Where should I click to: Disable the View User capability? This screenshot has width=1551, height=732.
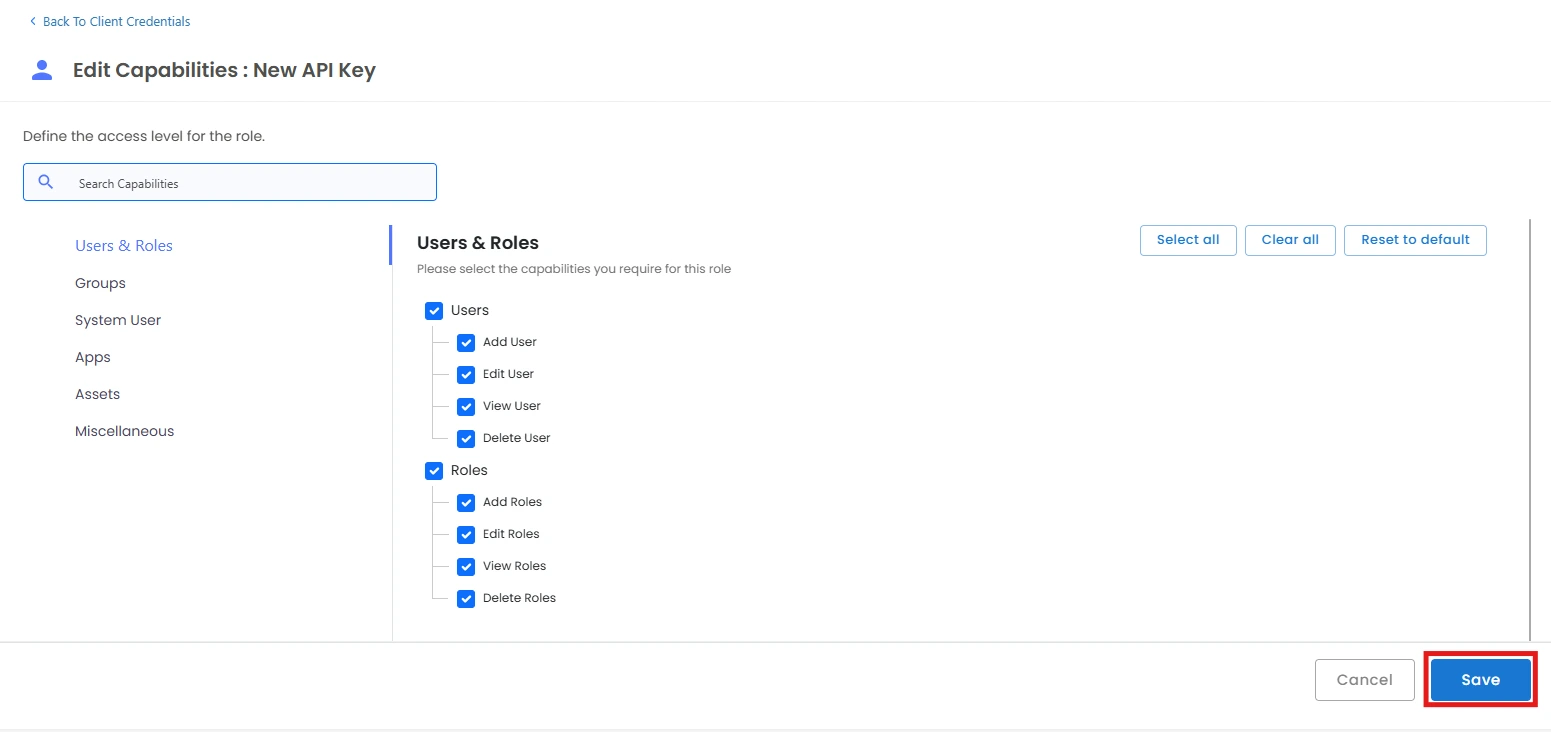466,406
